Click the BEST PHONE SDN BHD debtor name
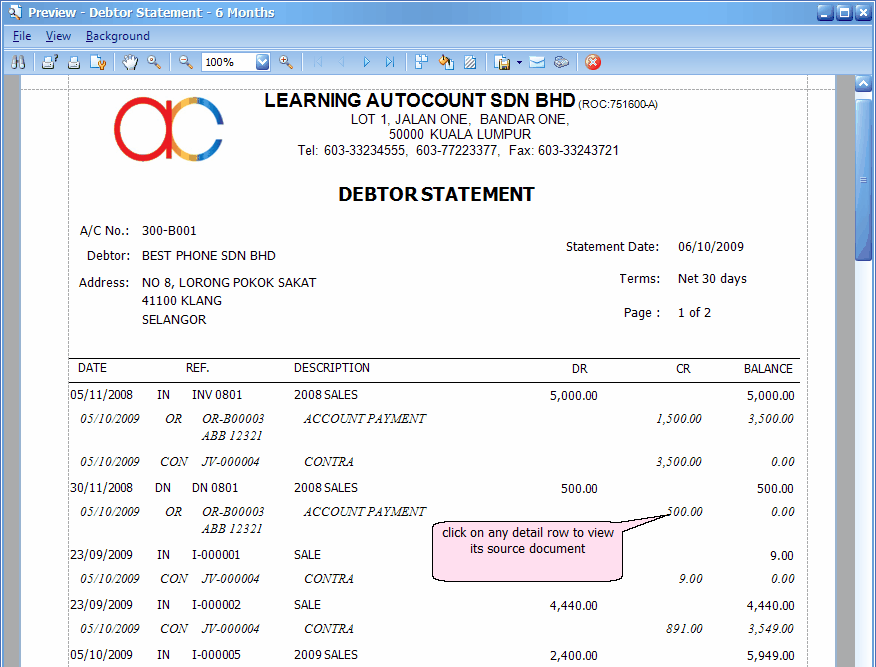The width and height of the screenshot is (876, 667). (x=209, y=256)
